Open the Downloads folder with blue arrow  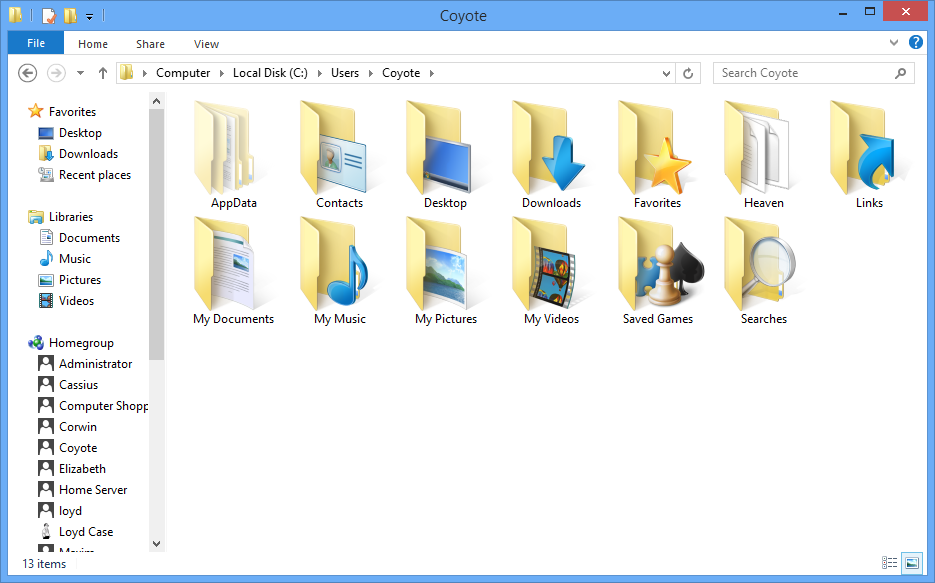click(x=549, y=147)
